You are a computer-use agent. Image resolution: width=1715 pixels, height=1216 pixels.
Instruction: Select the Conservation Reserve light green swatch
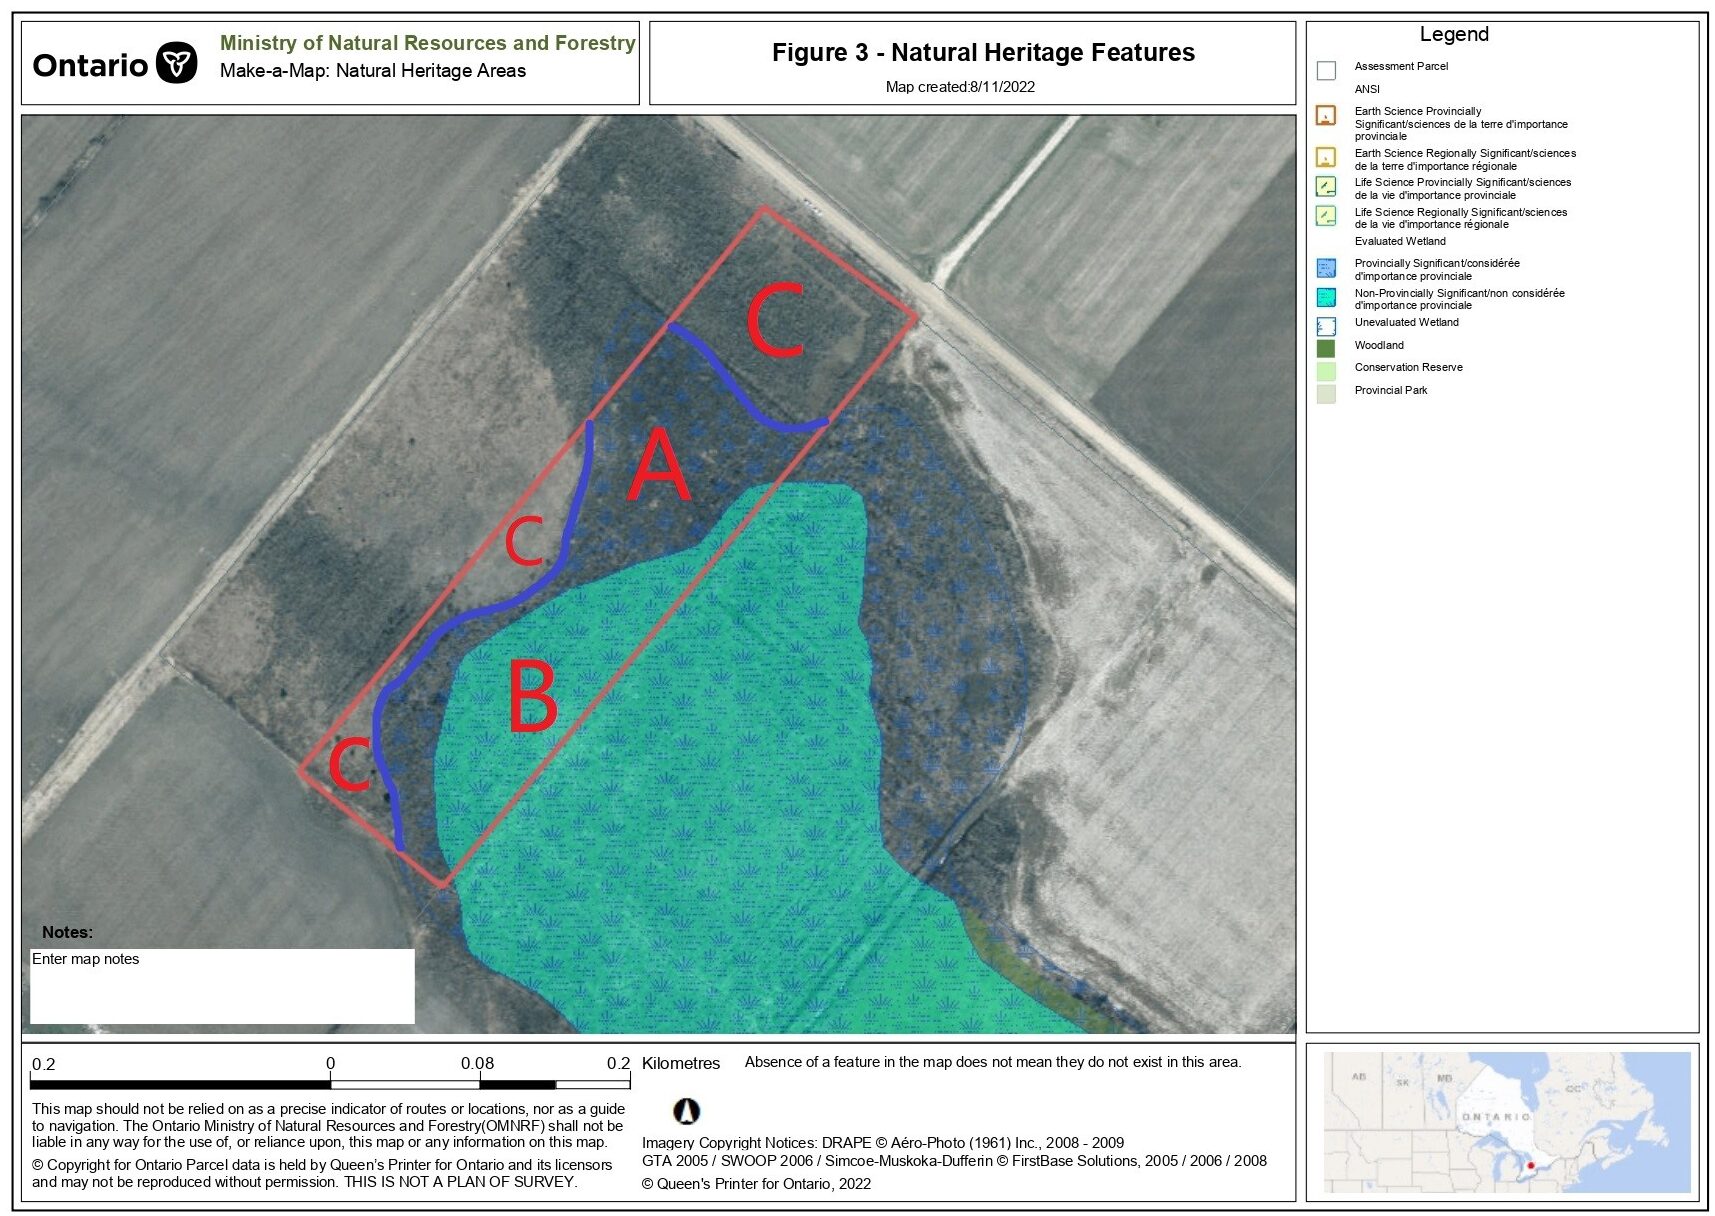tap(1326, 371)
